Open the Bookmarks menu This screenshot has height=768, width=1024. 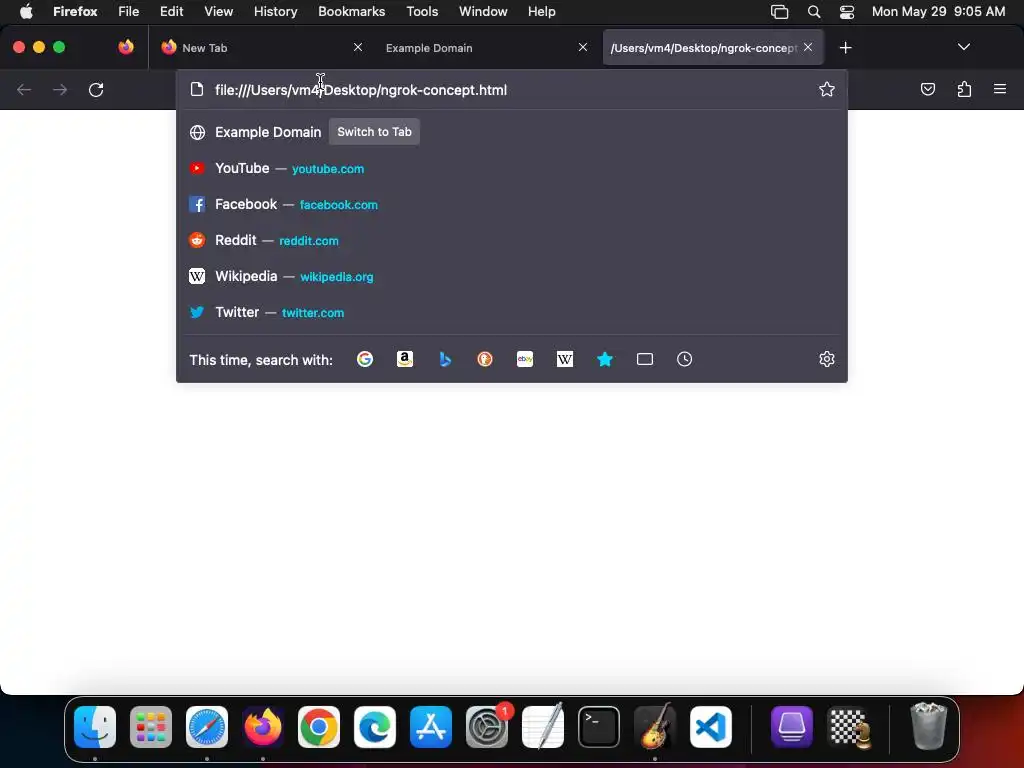pos(351,12)
